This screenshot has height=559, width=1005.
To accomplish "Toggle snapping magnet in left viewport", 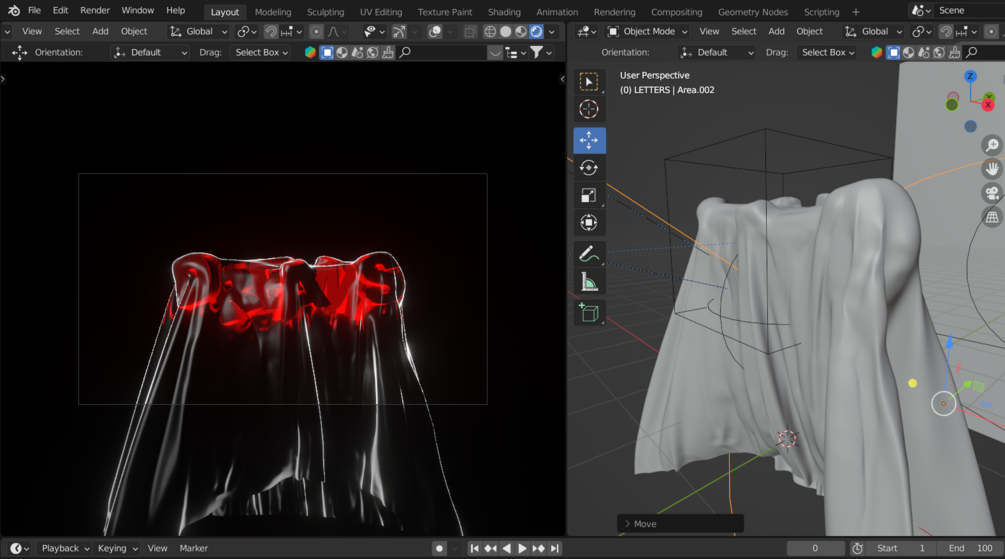I will (x=271, y=31).
